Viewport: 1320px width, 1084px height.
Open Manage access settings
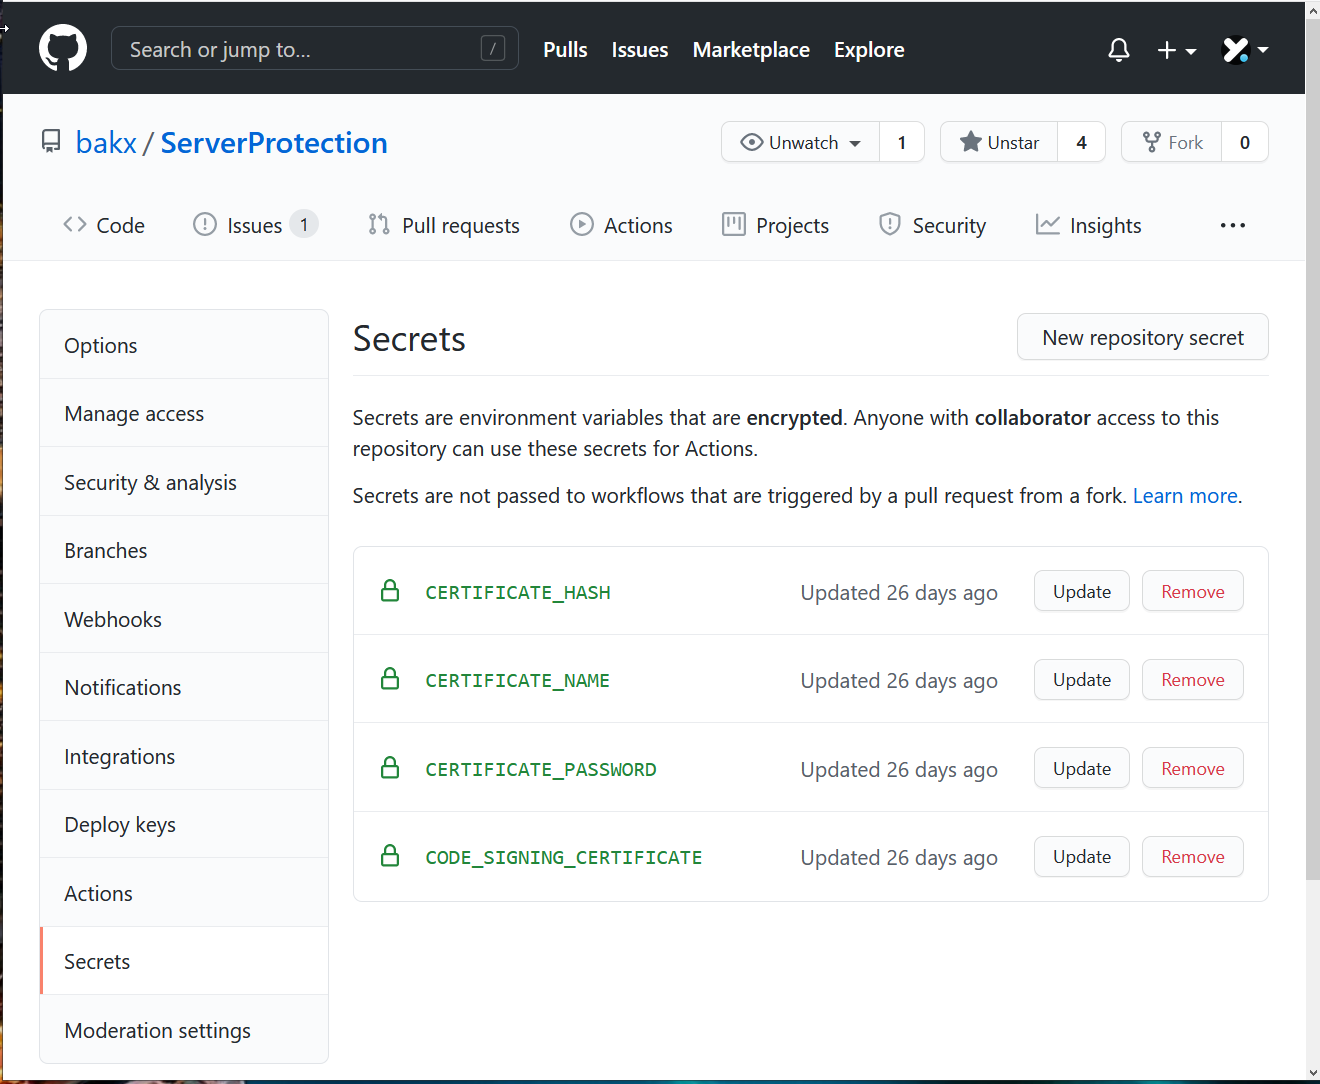coord(184,413)
